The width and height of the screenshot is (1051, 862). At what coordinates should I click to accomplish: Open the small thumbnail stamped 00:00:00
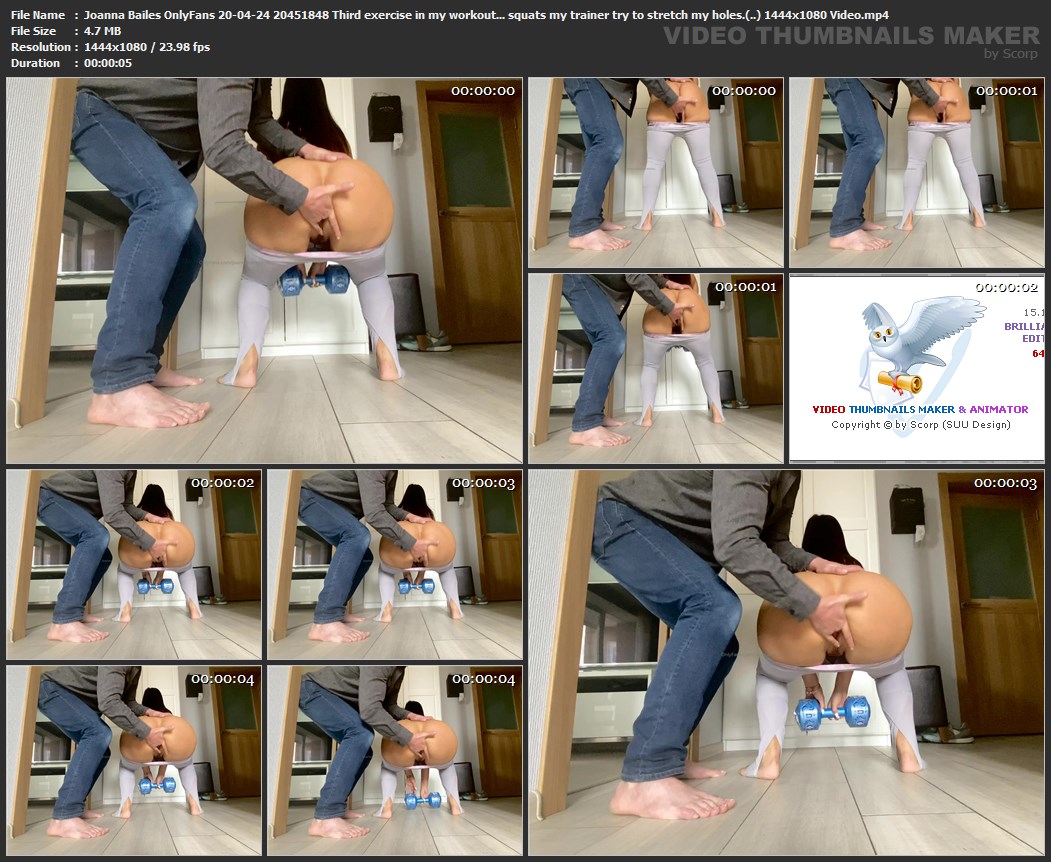(655, 172)
